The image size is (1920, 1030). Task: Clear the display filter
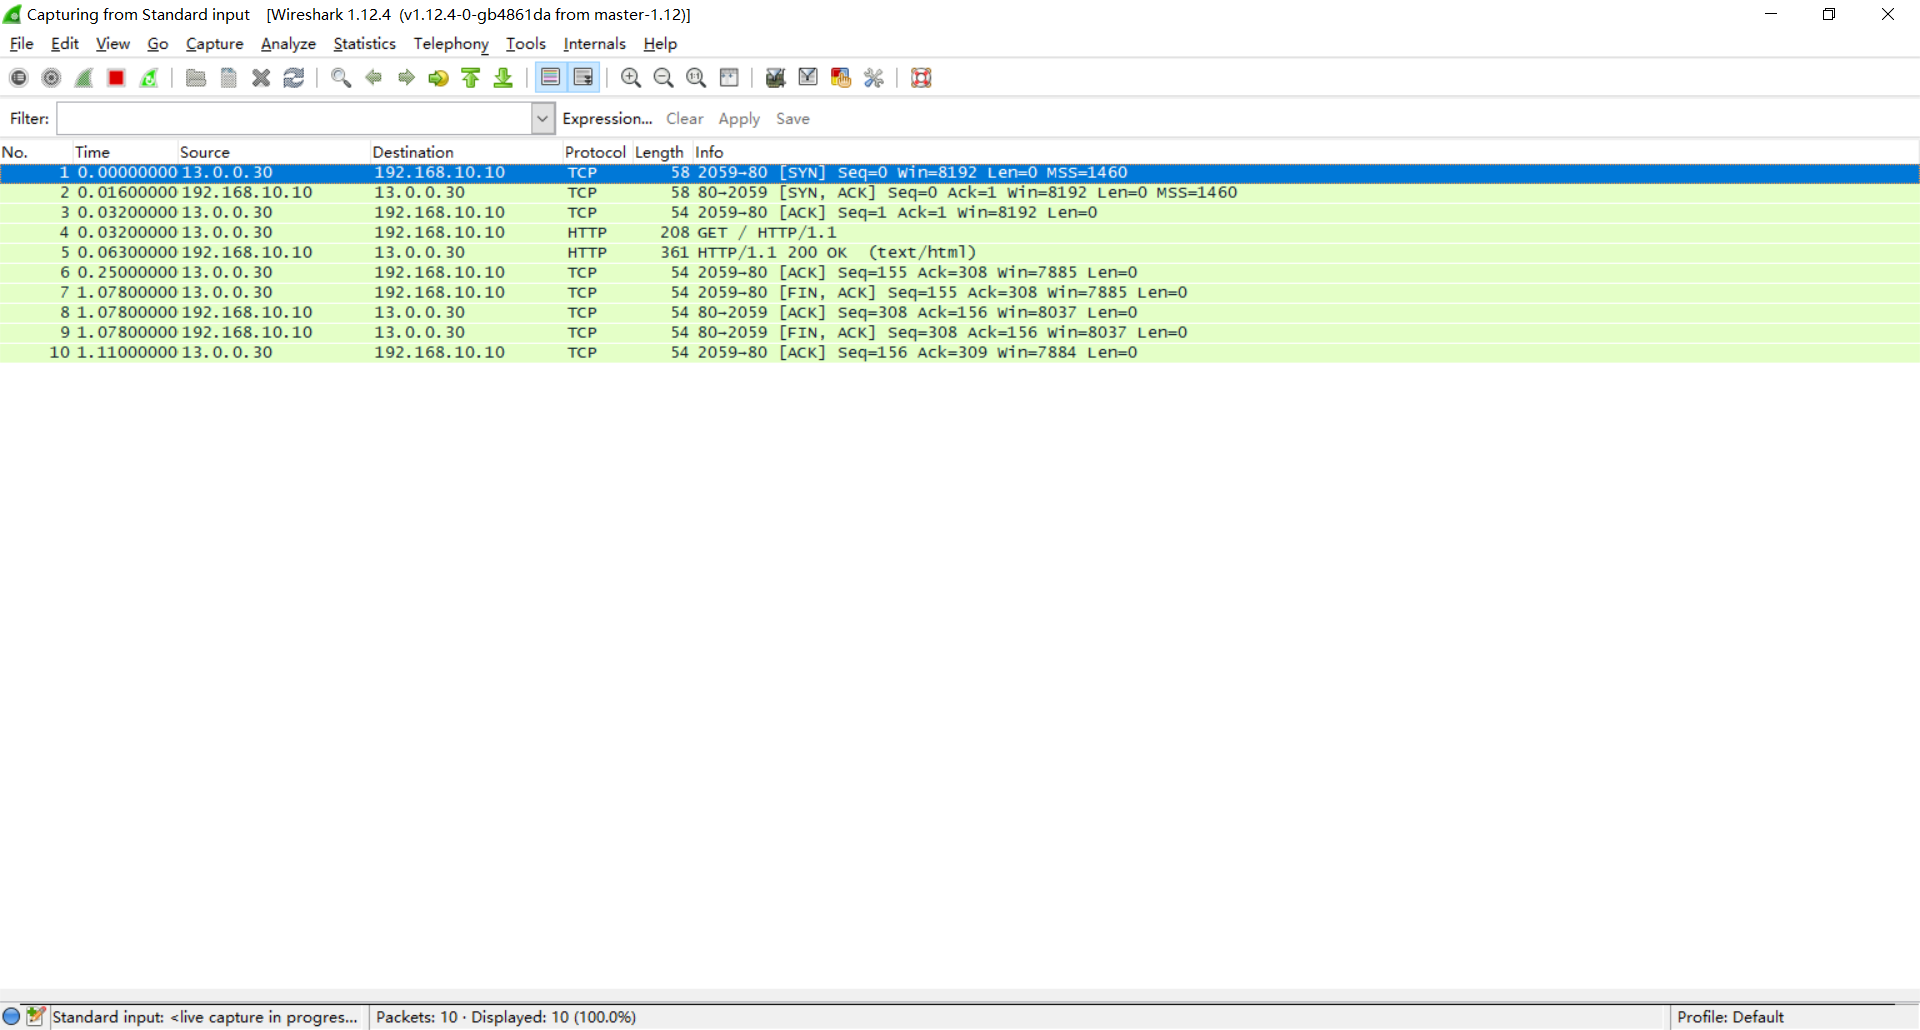coord(685,119)
